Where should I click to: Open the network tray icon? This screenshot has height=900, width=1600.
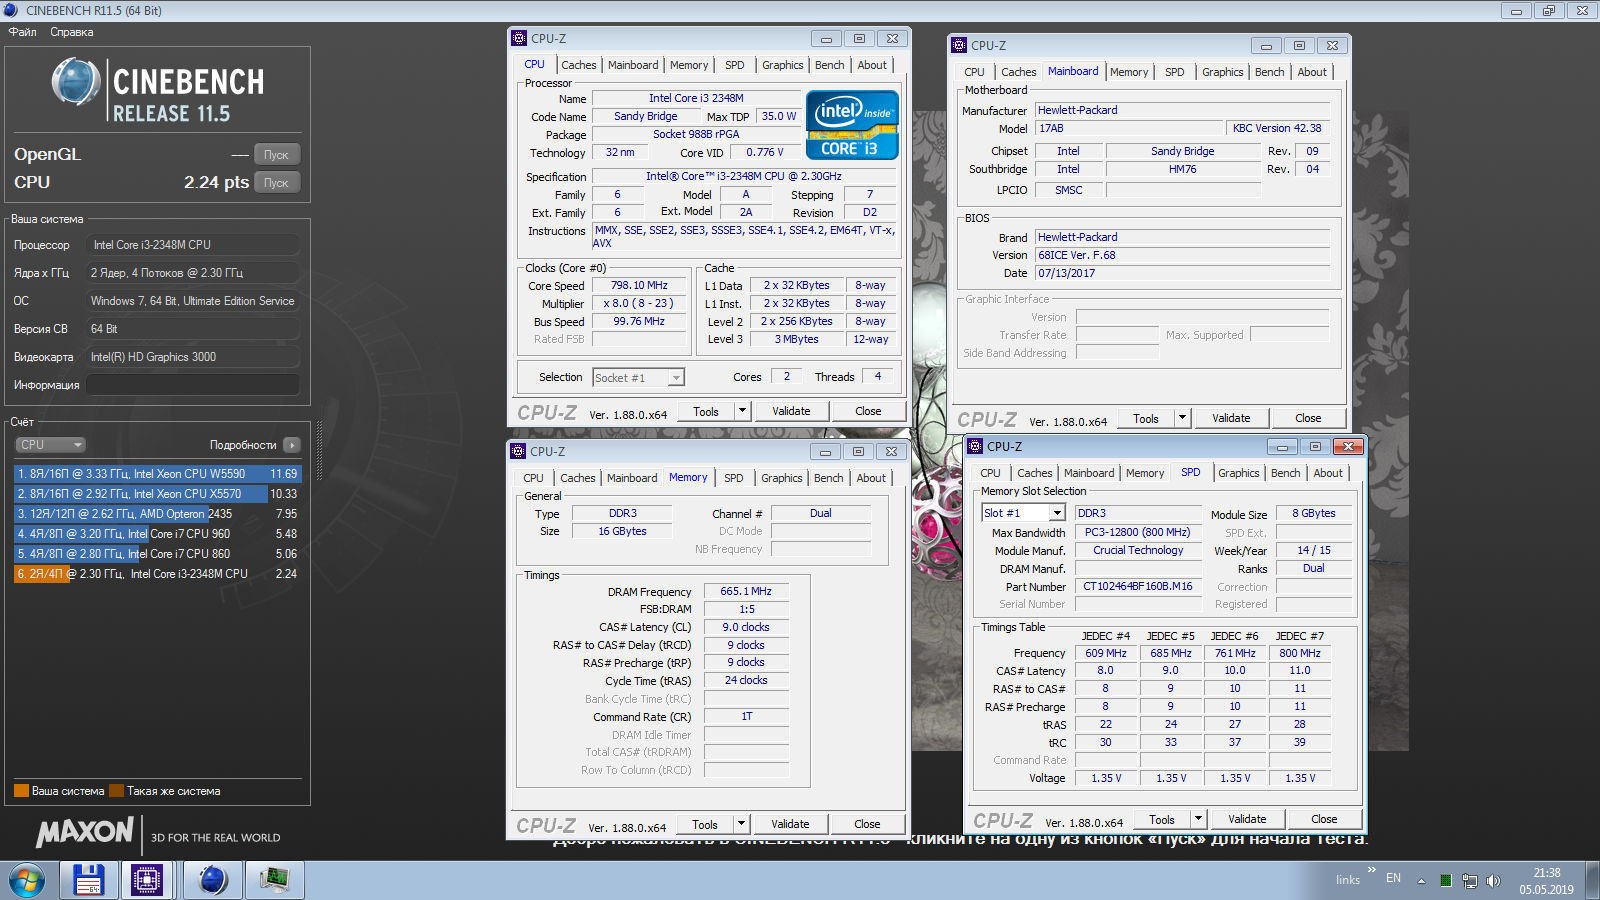click(1469, 881)
